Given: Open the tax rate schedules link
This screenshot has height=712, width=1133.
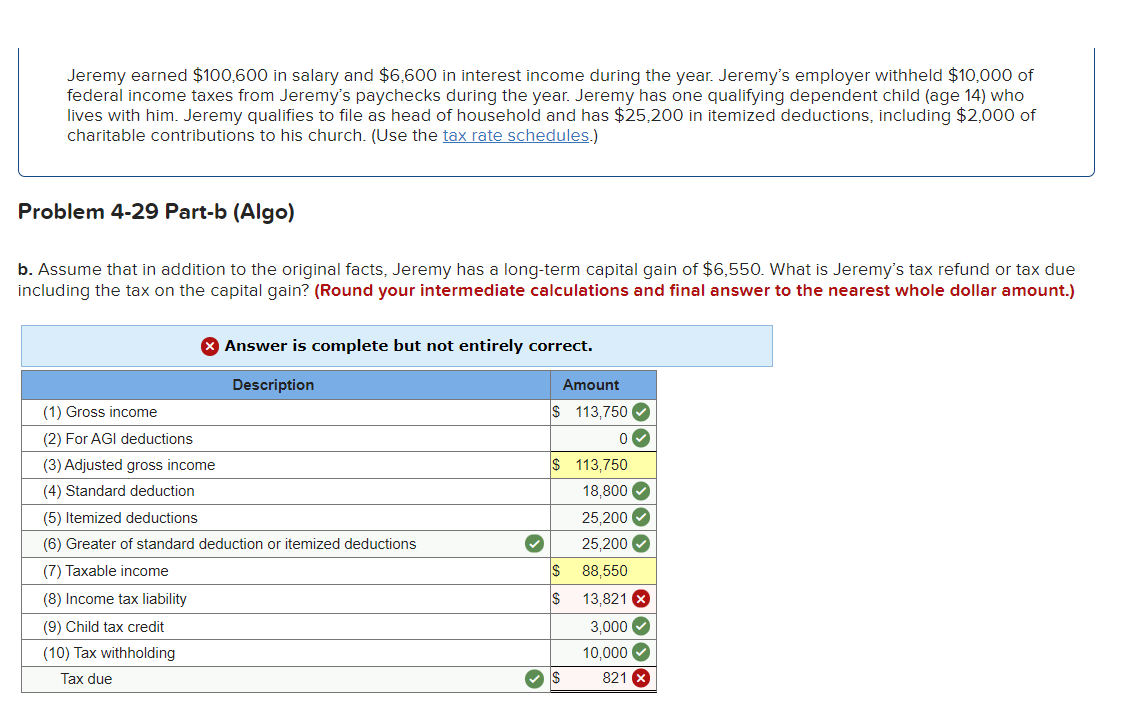Looking at the screenshot, I should click(x=516, y=135).
